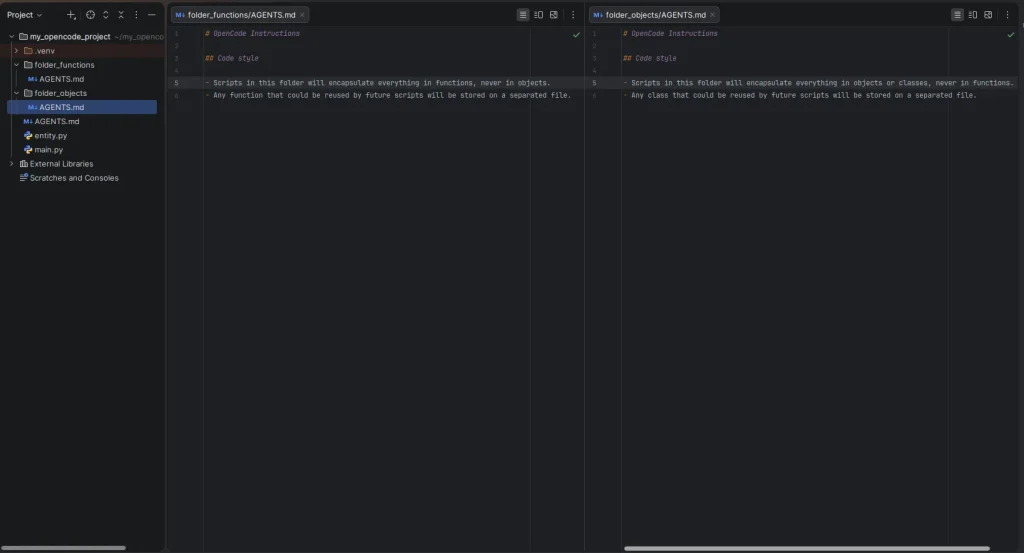1024x553 pixels.
Task: Switch folder_functions/AGENTS.md to Editor and Preview view
Action: (538, 14)
